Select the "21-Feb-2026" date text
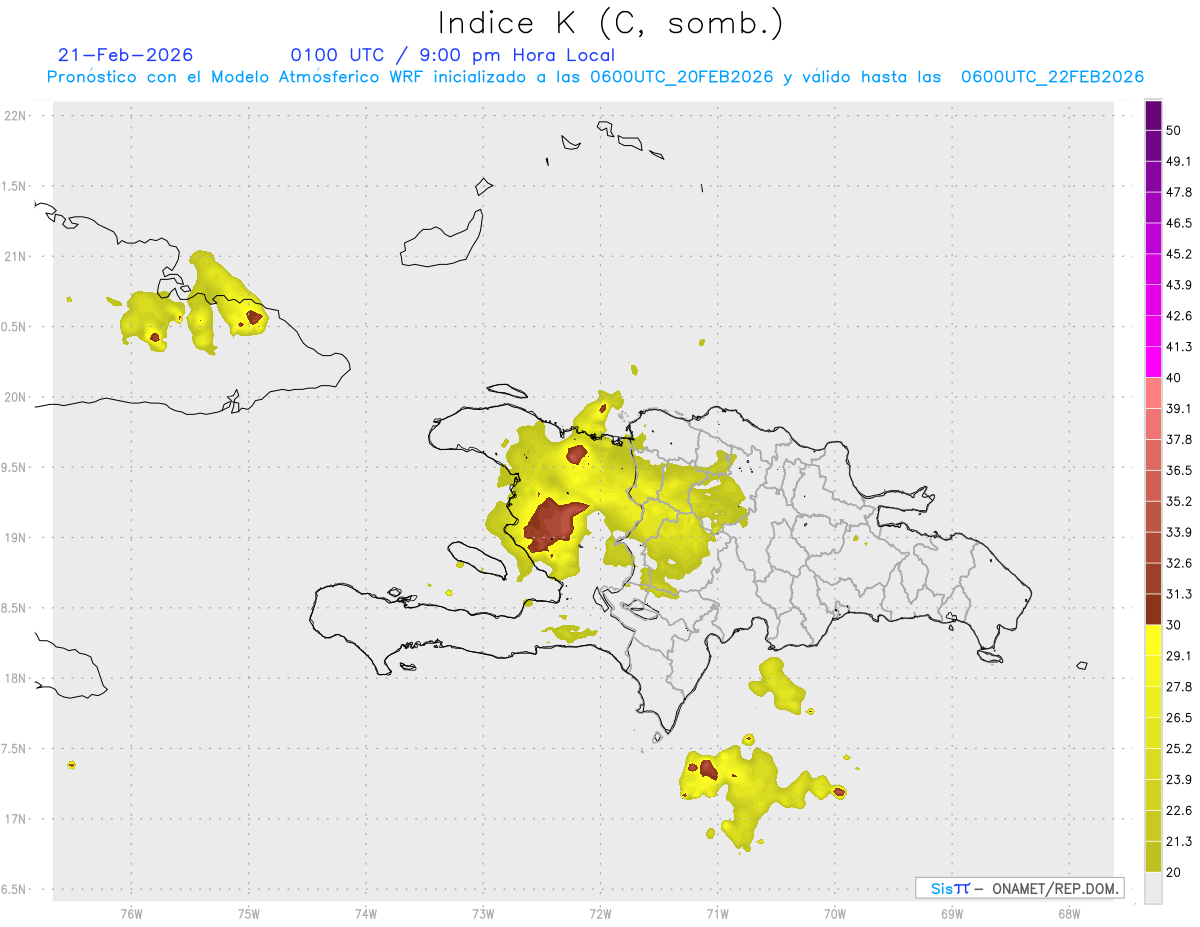The height and width of the screenshot is (927, 1200). [x=125, y=55]
